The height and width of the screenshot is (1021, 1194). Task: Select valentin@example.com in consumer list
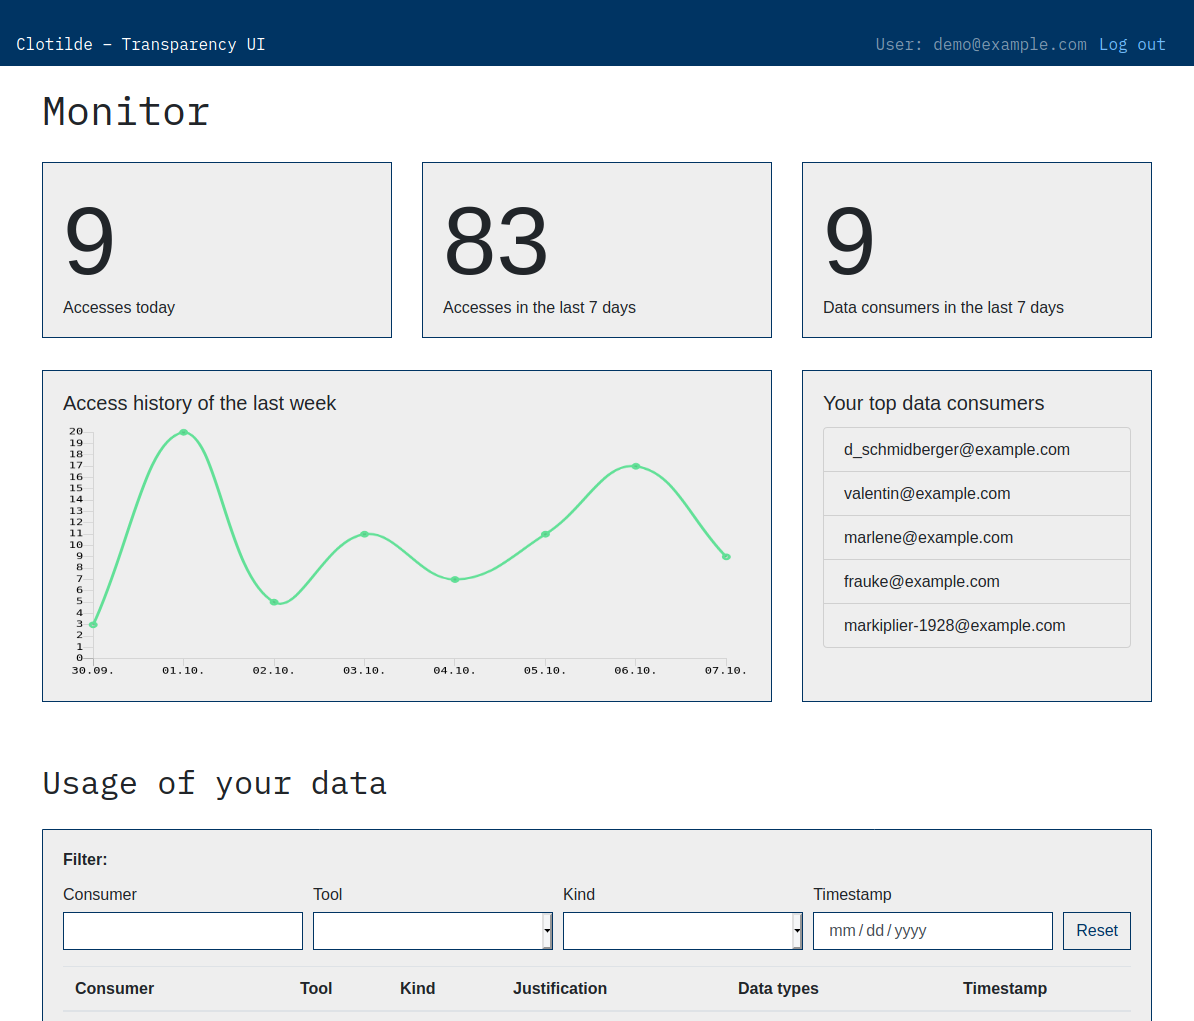click(927, 494)
